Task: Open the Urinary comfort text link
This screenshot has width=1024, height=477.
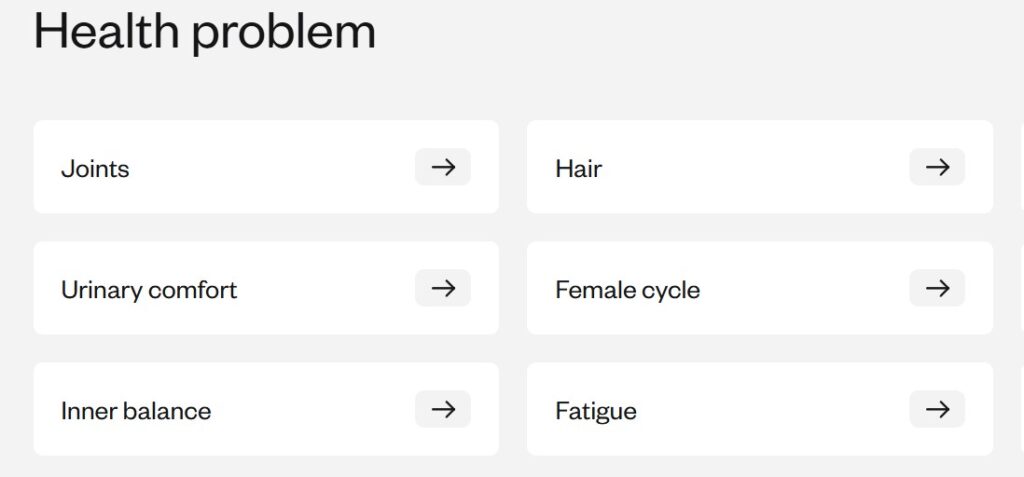Action: [x=149, y=290]
